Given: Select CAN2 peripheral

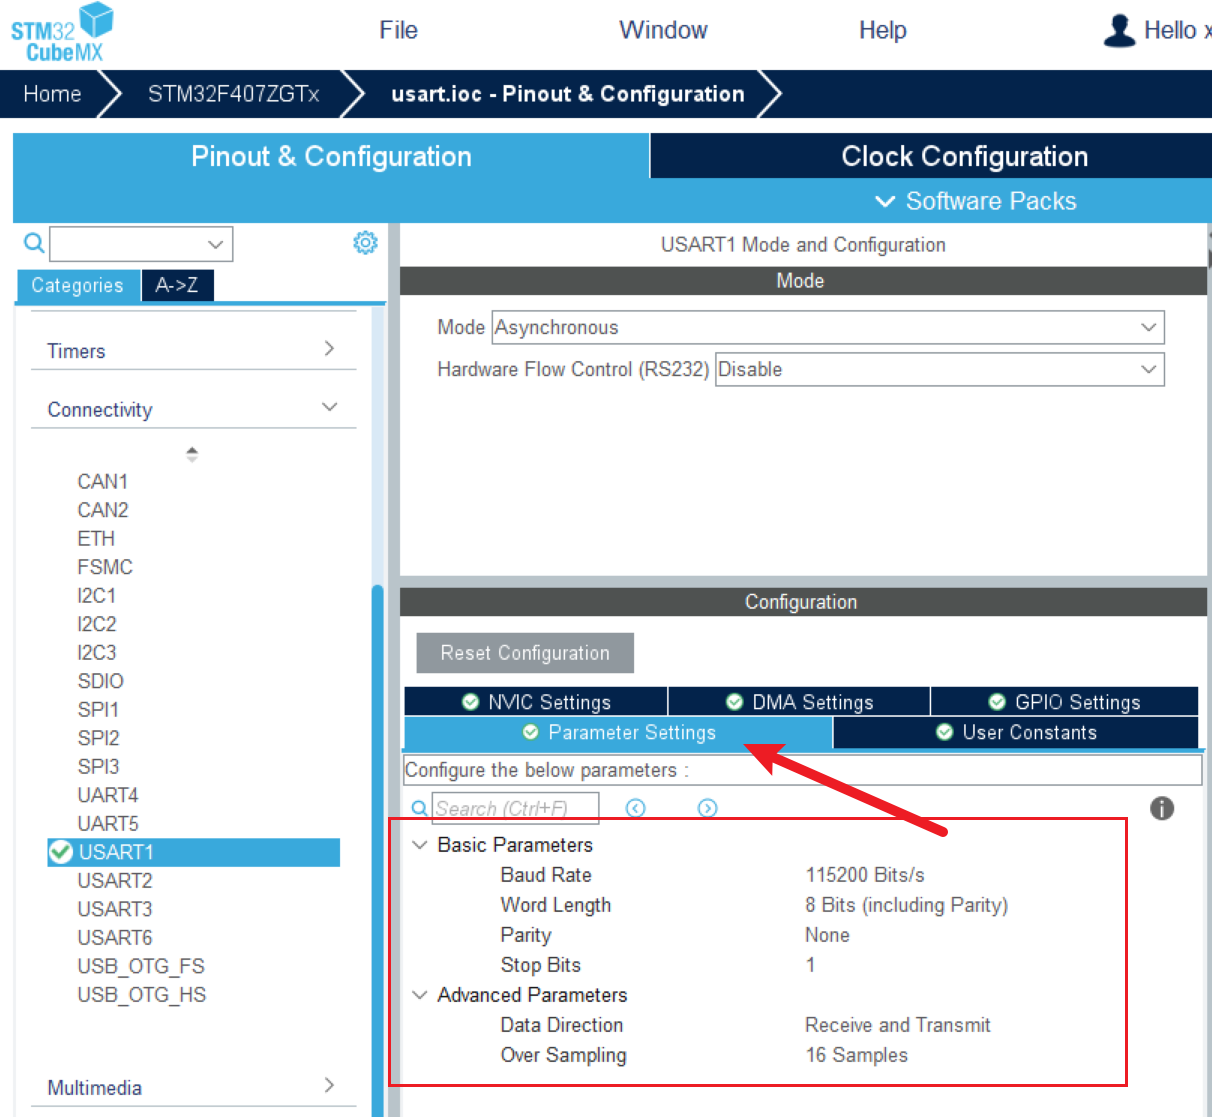Looking at the screenshot, I should (x=103, y=510).
